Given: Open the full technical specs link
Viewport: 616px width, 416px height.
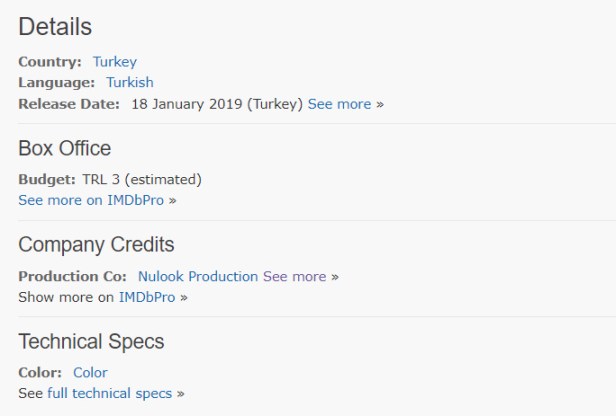Looking at the screenshot, I should pos(109,393).
